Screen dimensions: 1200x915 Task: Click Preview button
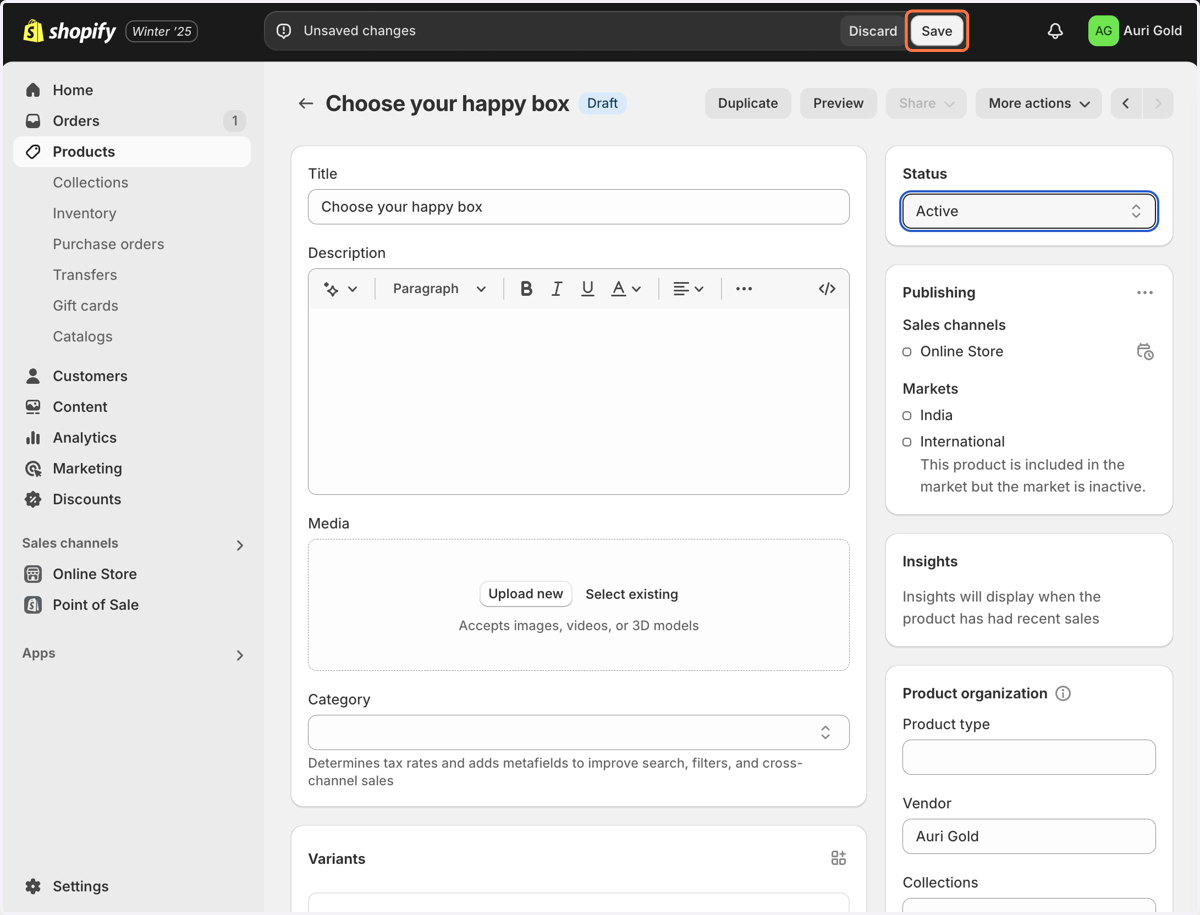(x=838, y=103)
